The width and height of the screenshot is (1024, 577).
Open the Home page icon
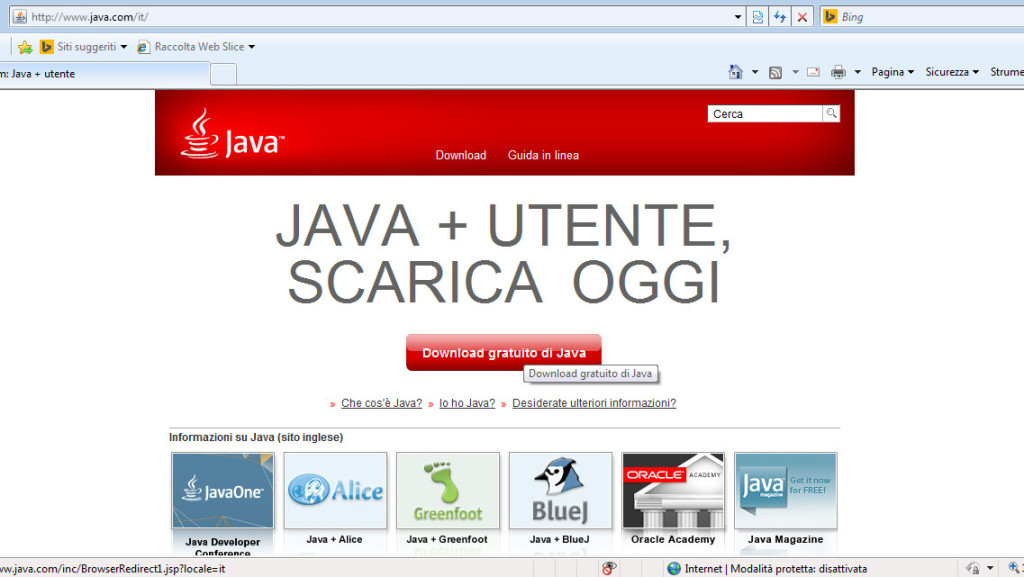coord(735,72)
